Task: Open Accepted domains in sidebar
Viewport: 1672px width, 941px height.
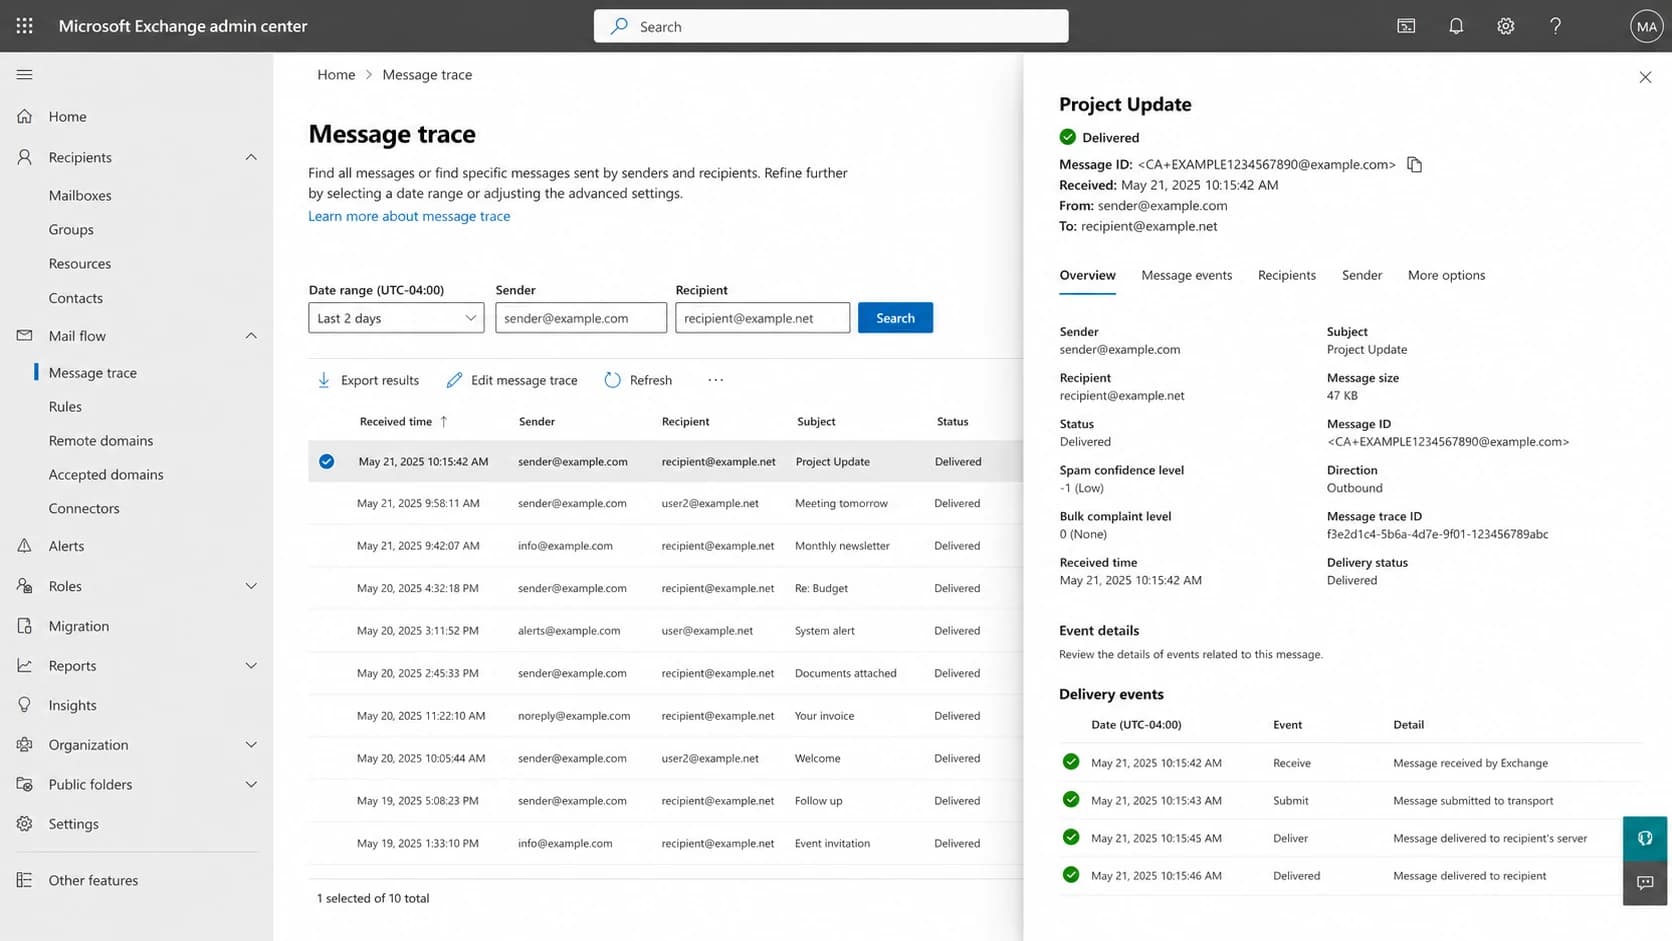Action: click(106, 474)
